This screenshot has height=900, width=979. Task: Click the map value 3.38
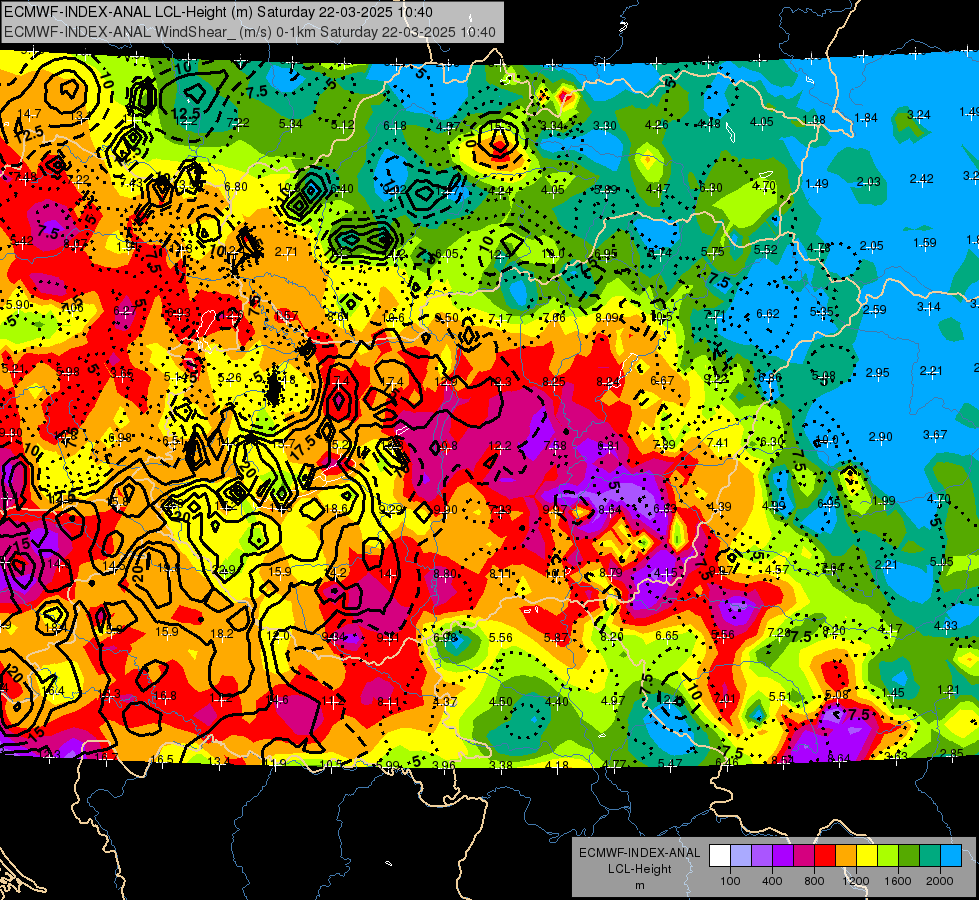(501, 765)
